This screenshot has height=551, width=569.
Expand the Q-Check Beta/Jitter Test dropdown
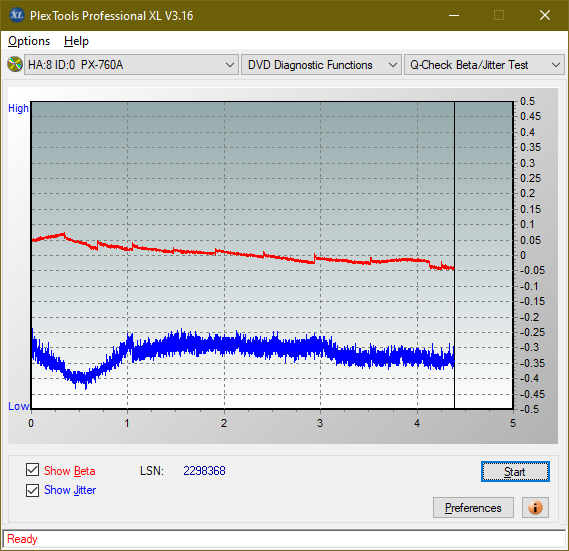[484, 65]
